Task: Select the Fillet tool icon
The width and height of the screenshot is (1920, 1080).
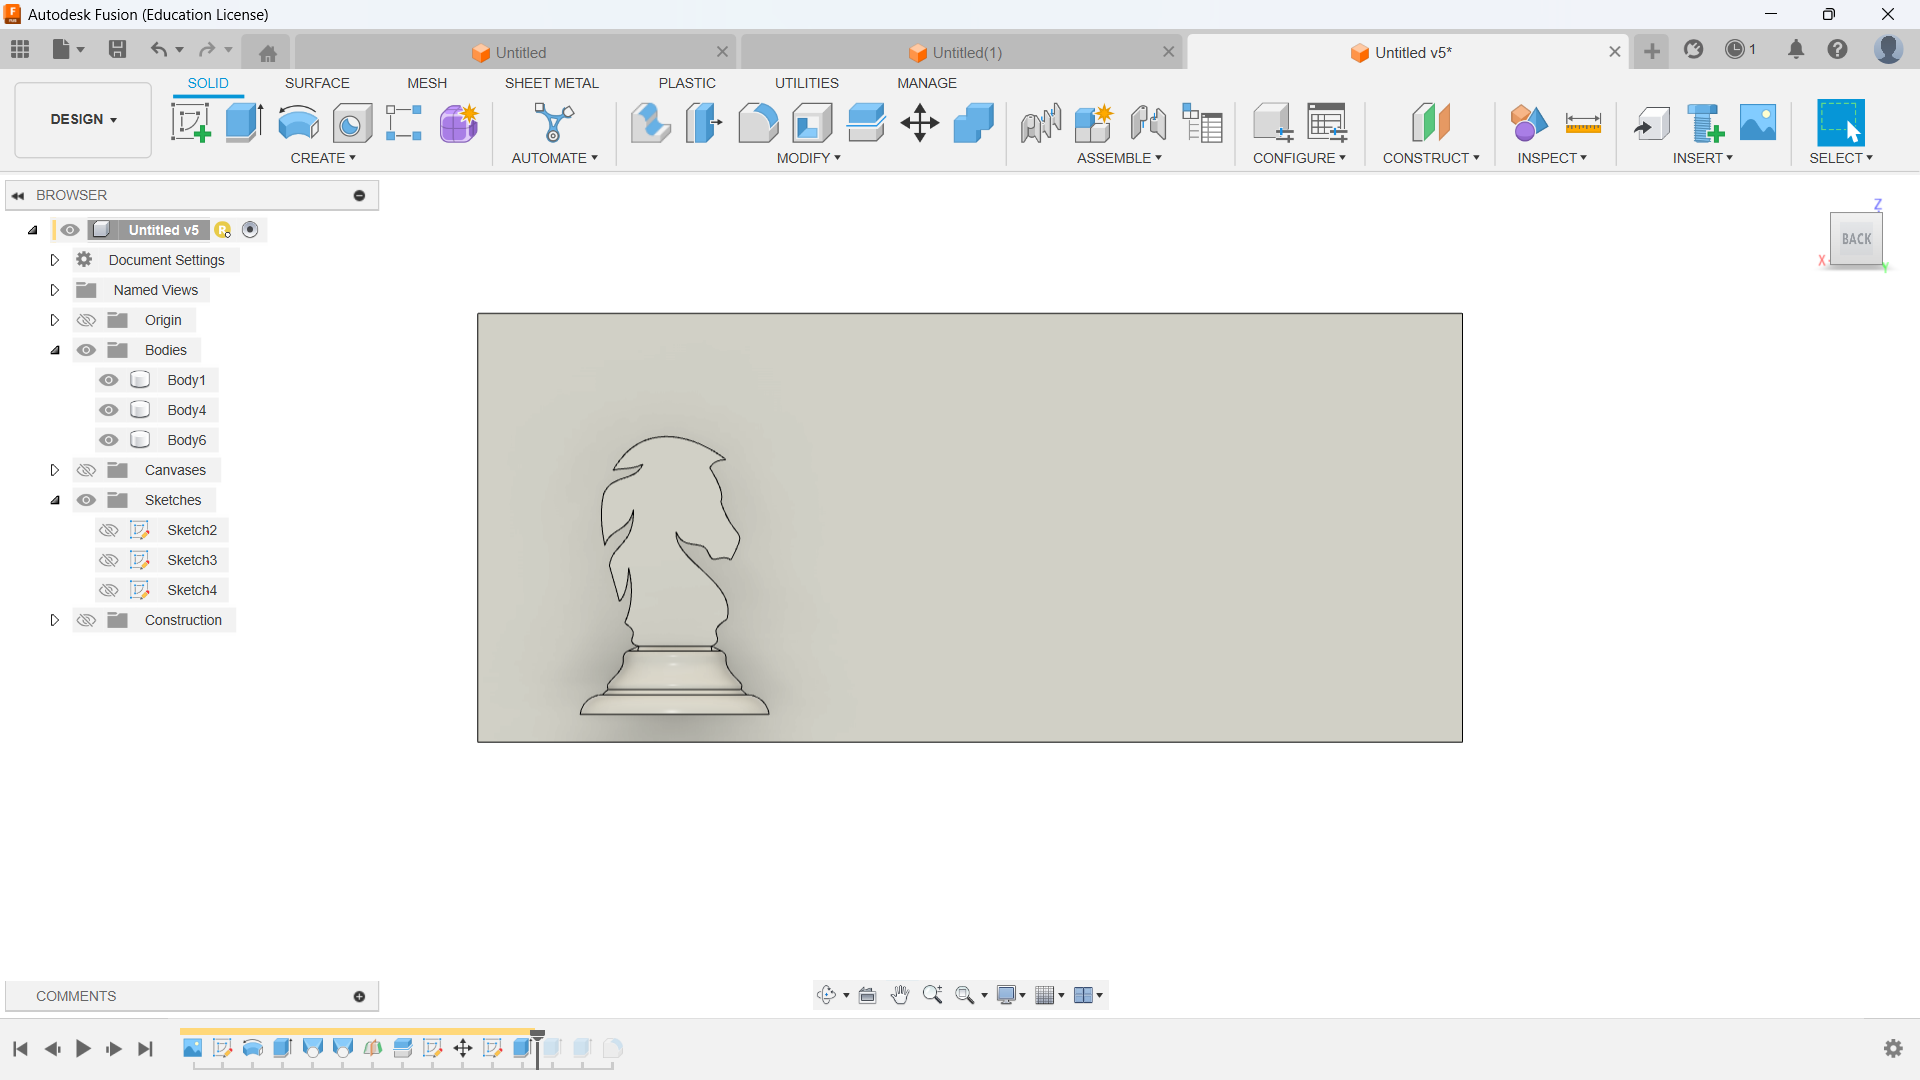Action: 758,123
